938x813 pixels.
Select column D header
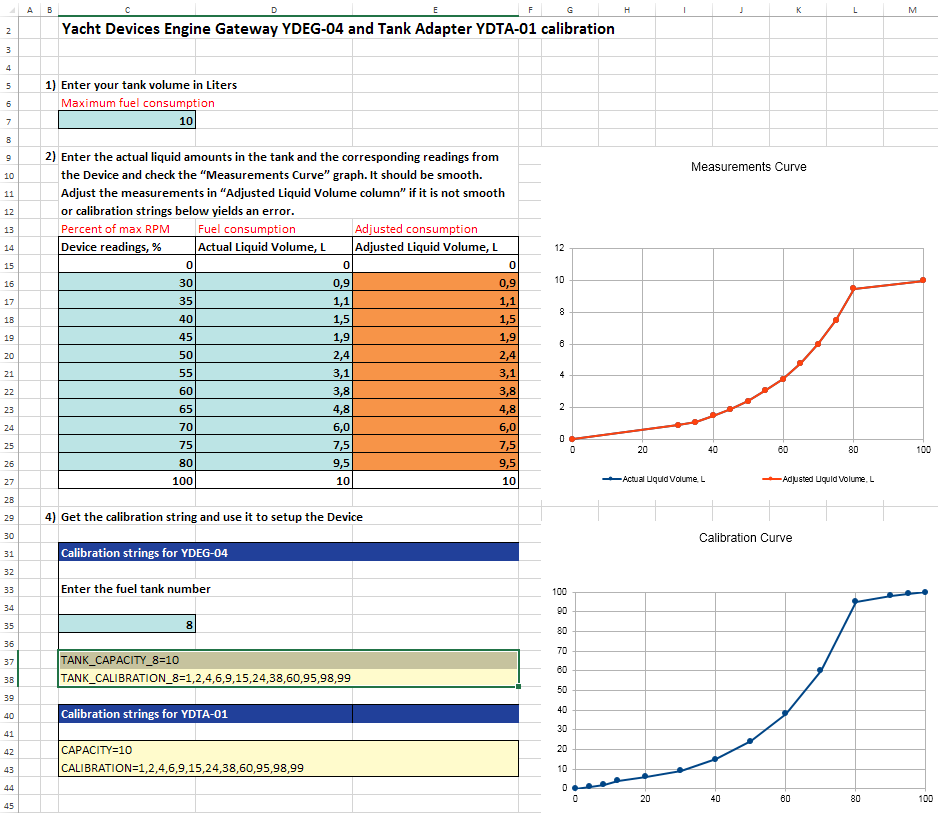274,10
